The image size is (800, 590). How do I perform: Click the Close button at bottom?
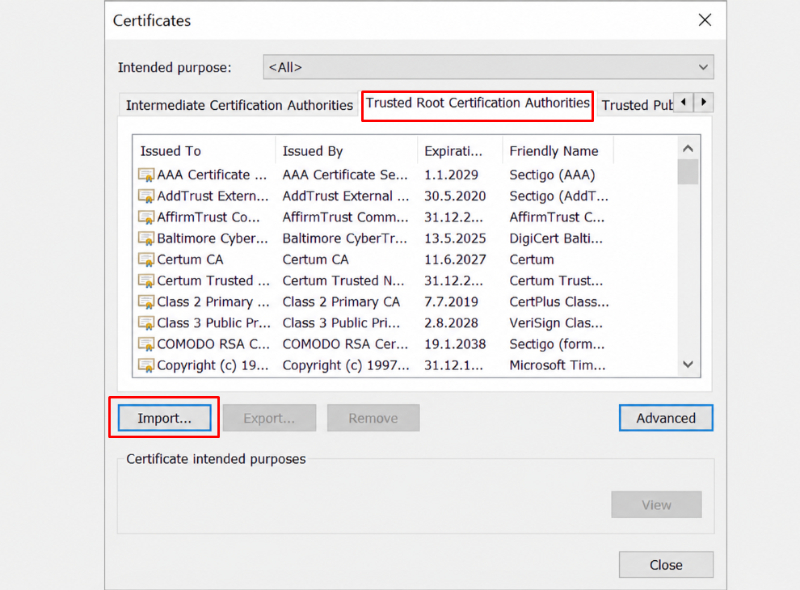[x=666, y=565]
